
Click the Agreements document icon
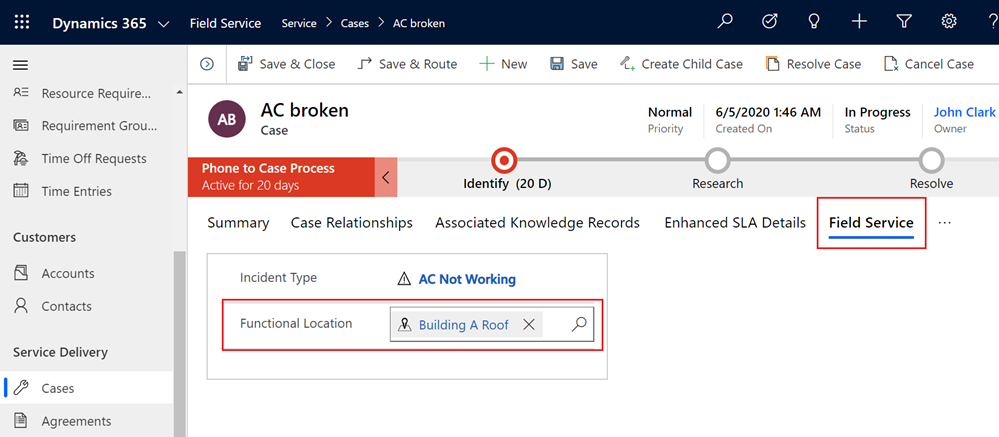21,421
